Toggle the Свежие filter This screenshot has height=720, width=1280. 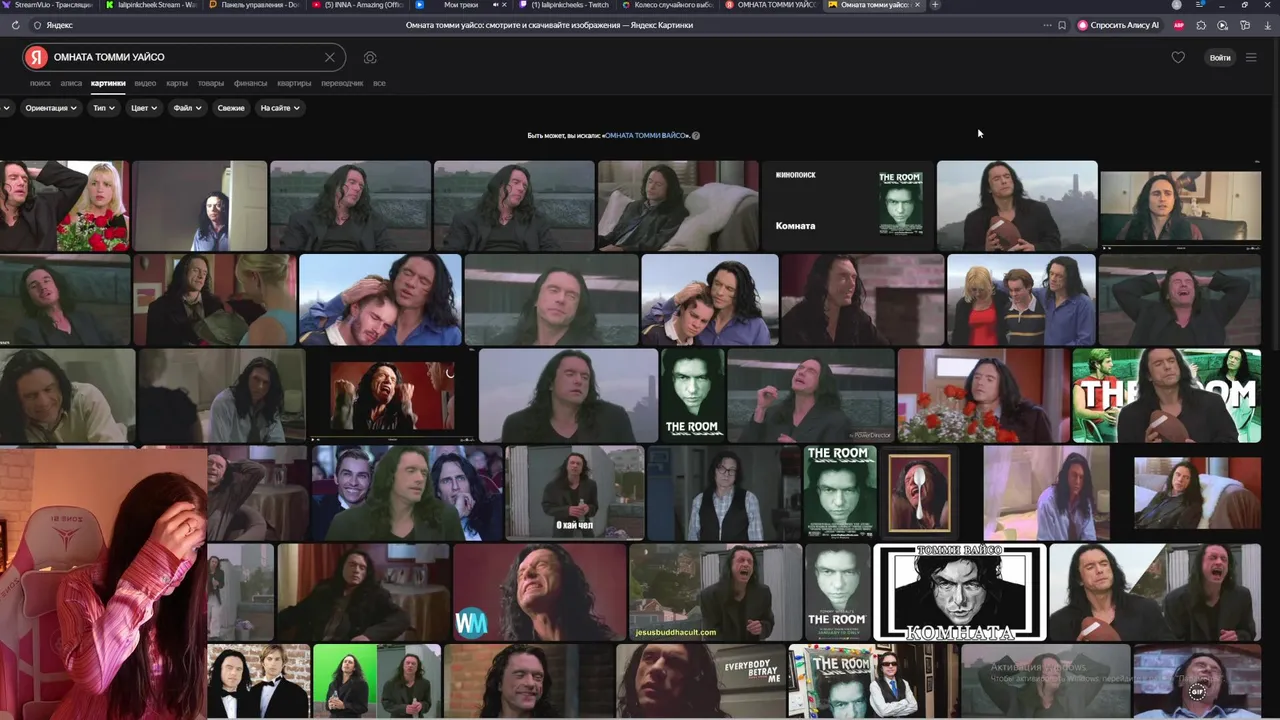coord(231,108)
